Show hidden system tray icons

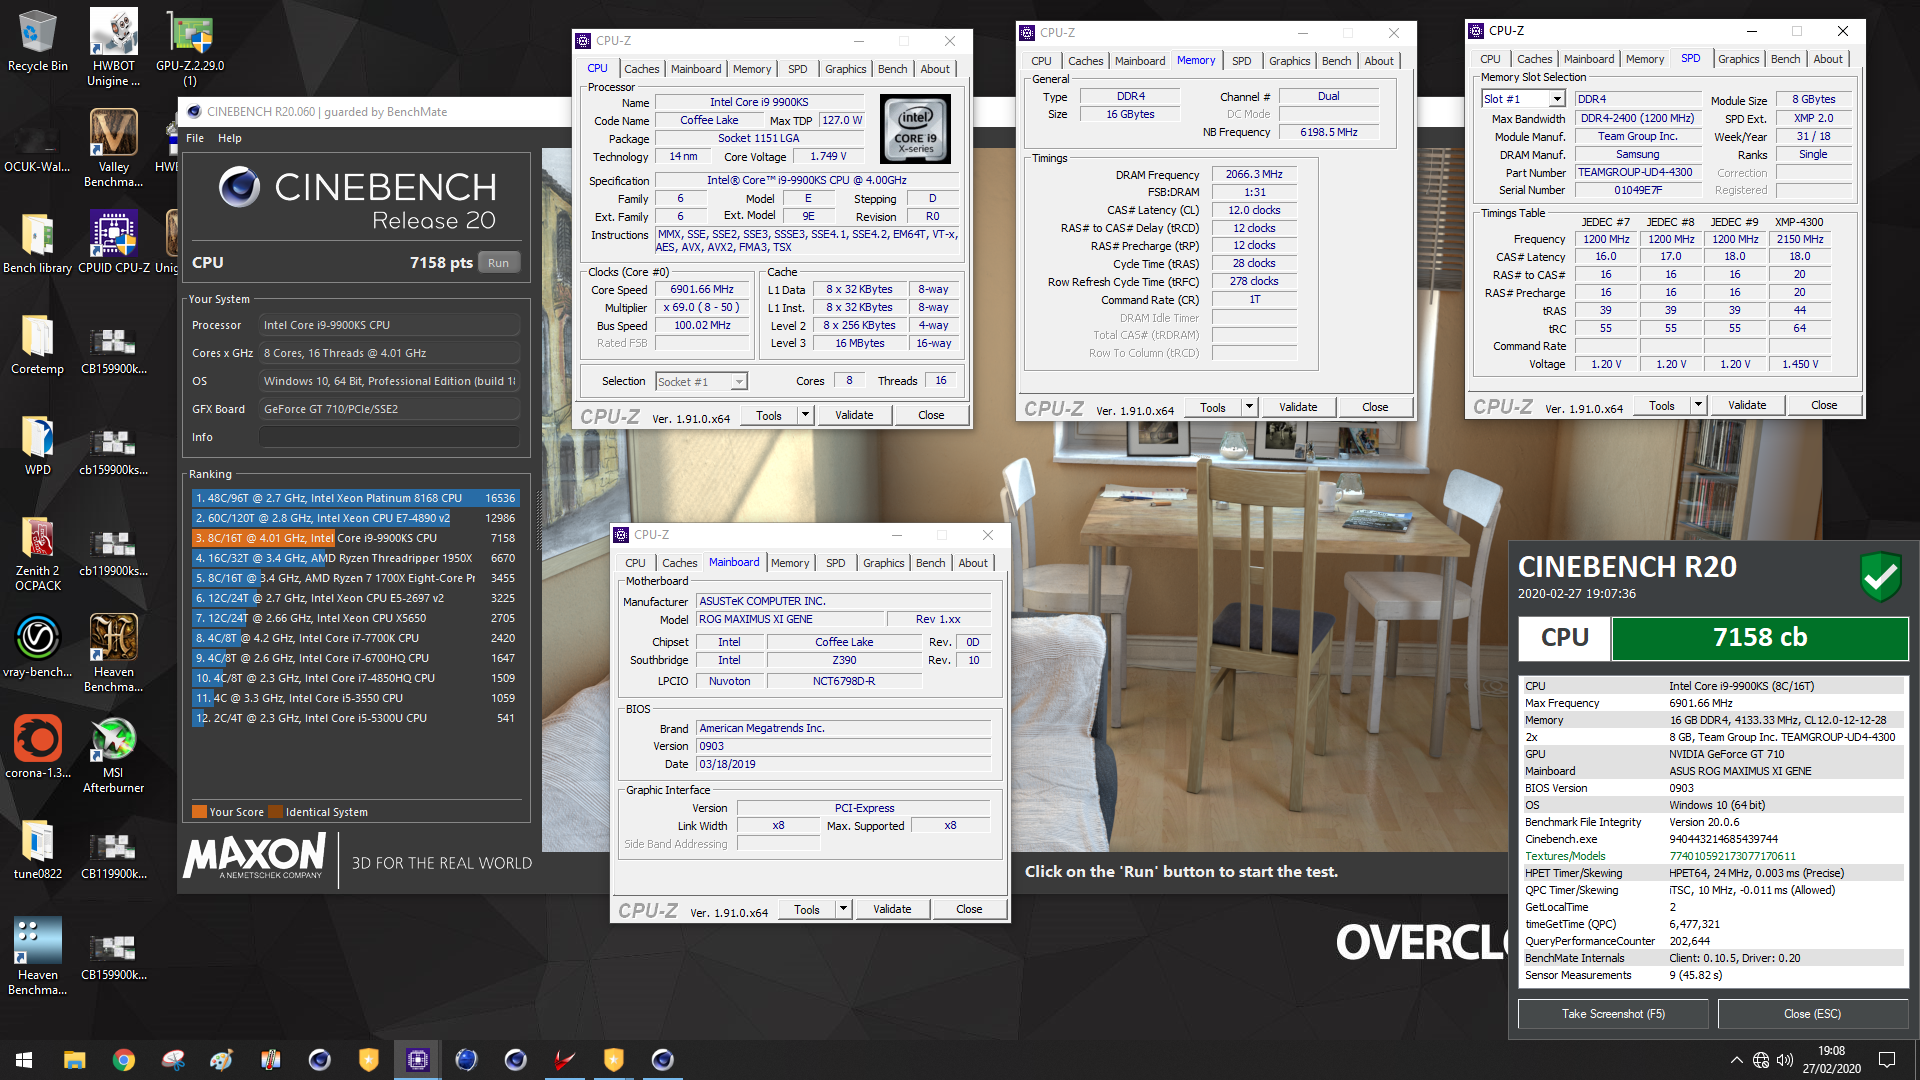[1736, 1060]
